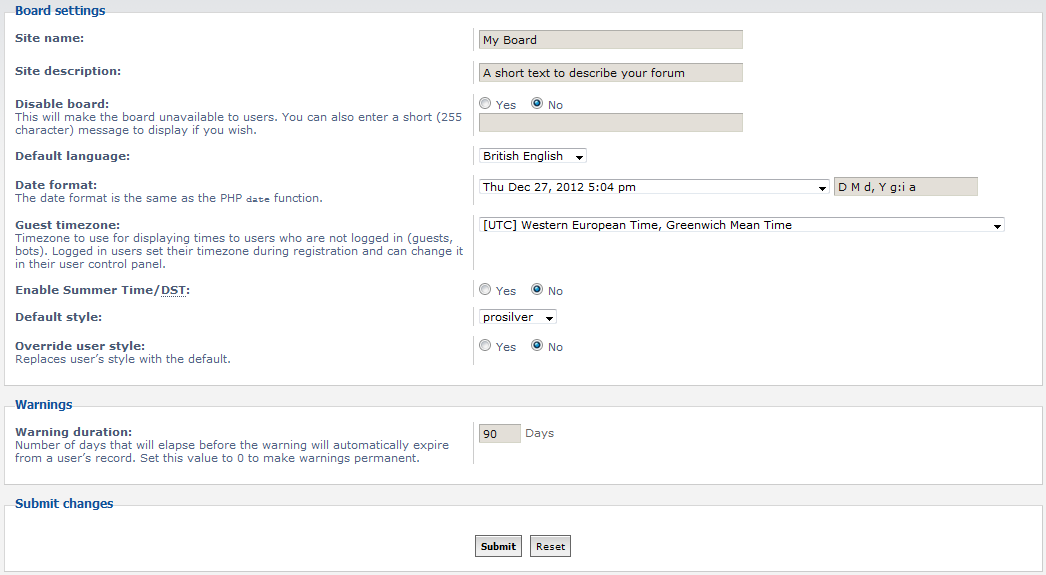Image resolution: width=1046 pixels, height=575 pixels.
Task: Select No for Disable board
Action: [537, 104]
